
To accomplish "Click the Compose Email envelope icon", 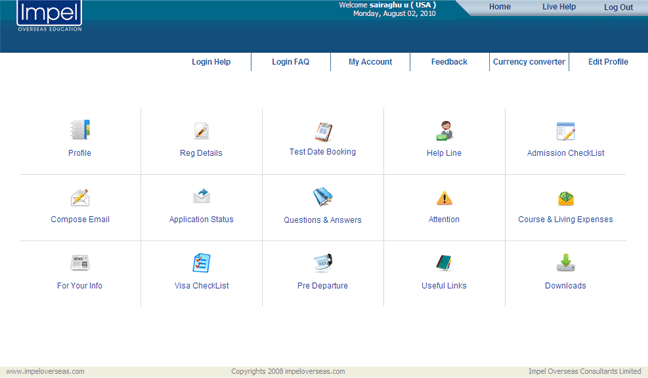I will 80,197.
